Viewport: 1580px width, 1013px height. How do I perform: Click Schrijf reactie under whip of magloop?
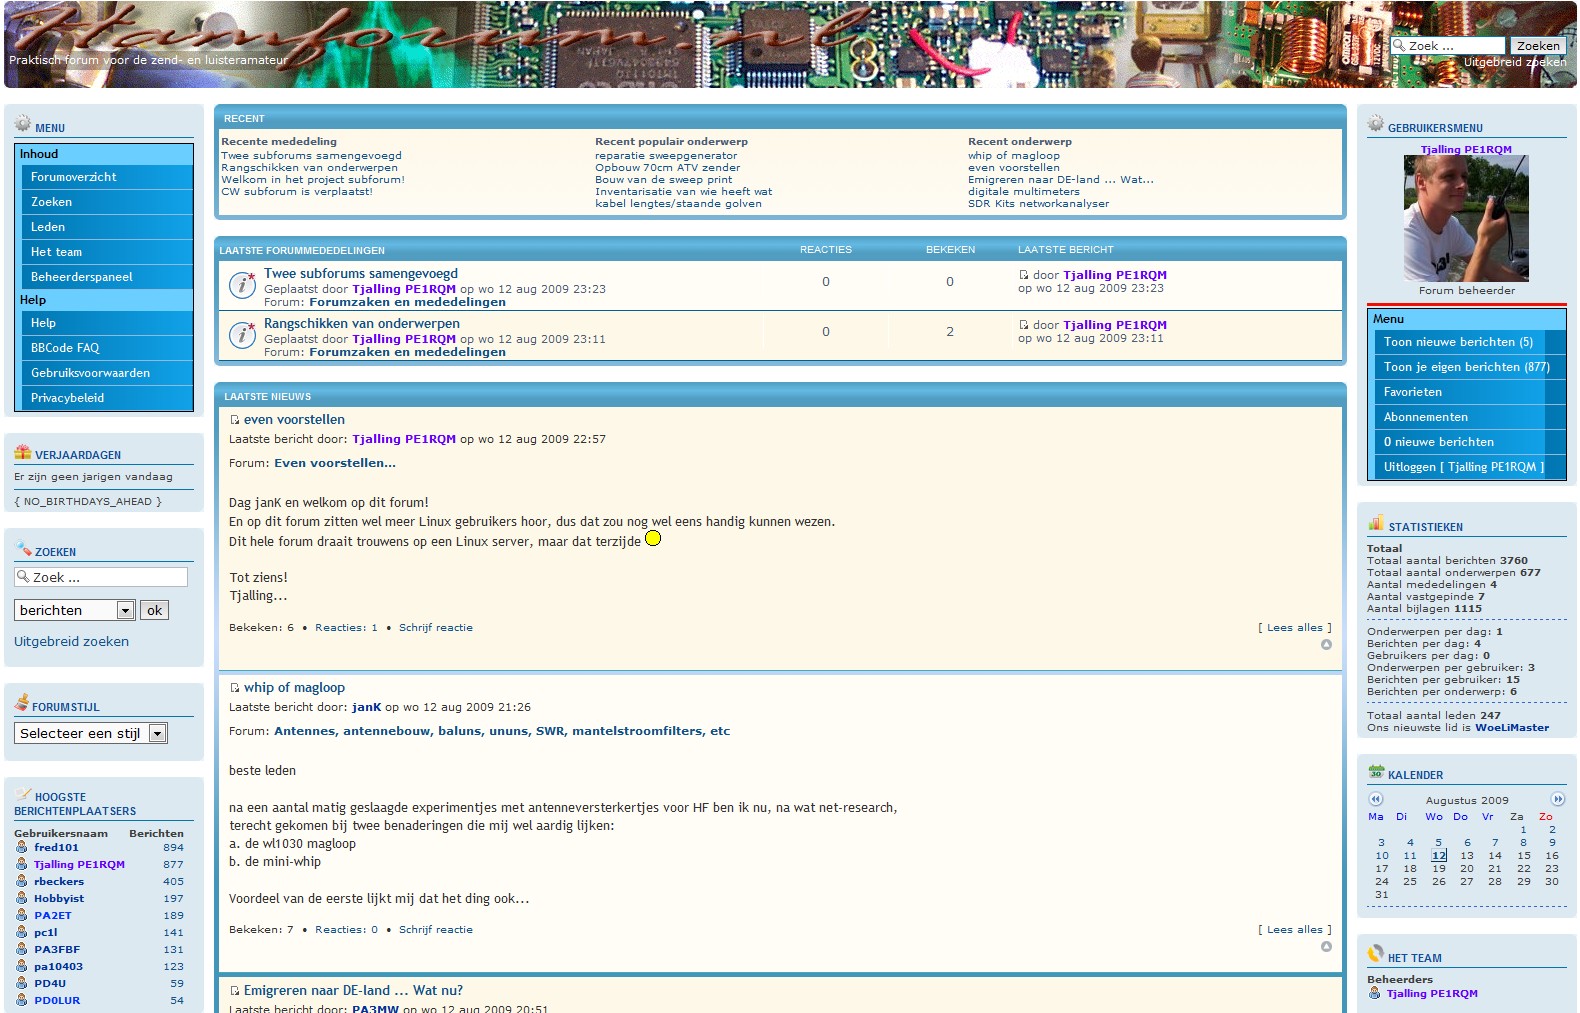tap(435, 930)
